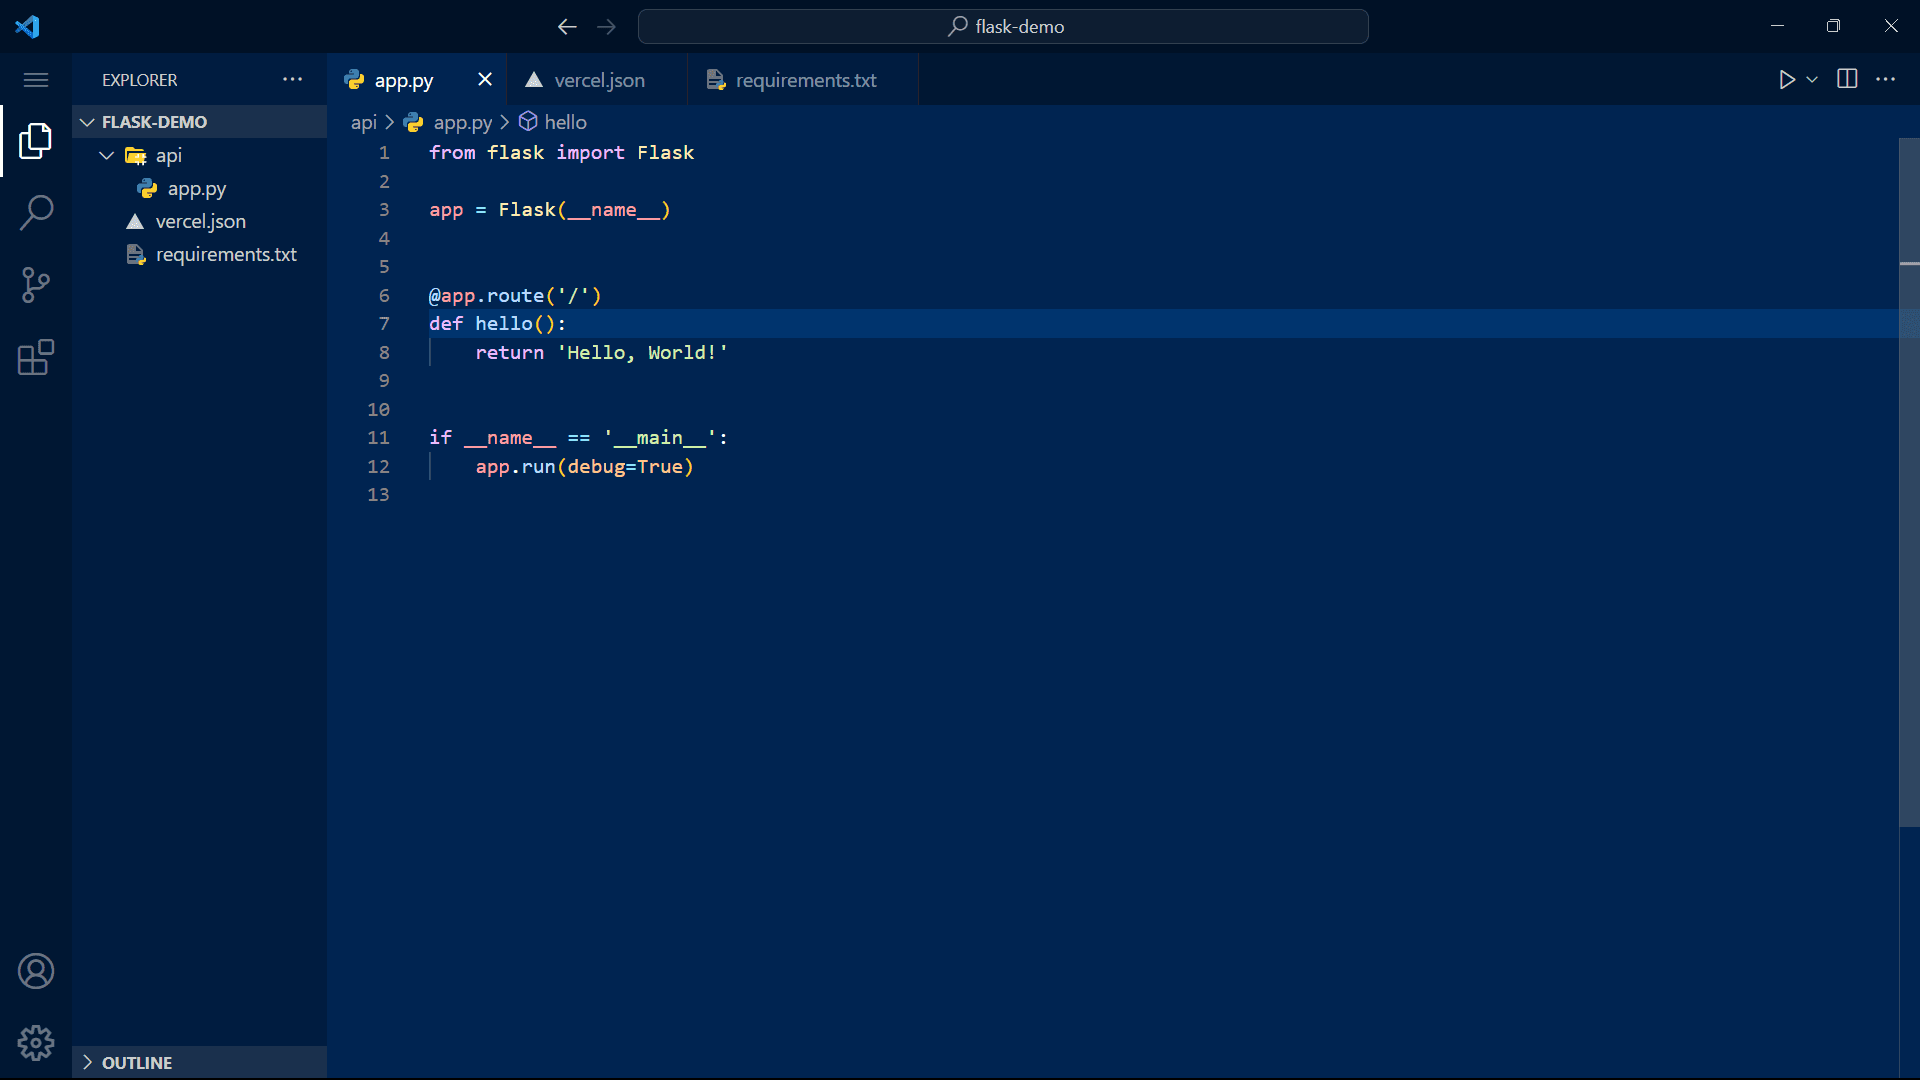Switch to the requirements.txt tab
This screenshot has height=1080, width=1920.
point(804,80)
